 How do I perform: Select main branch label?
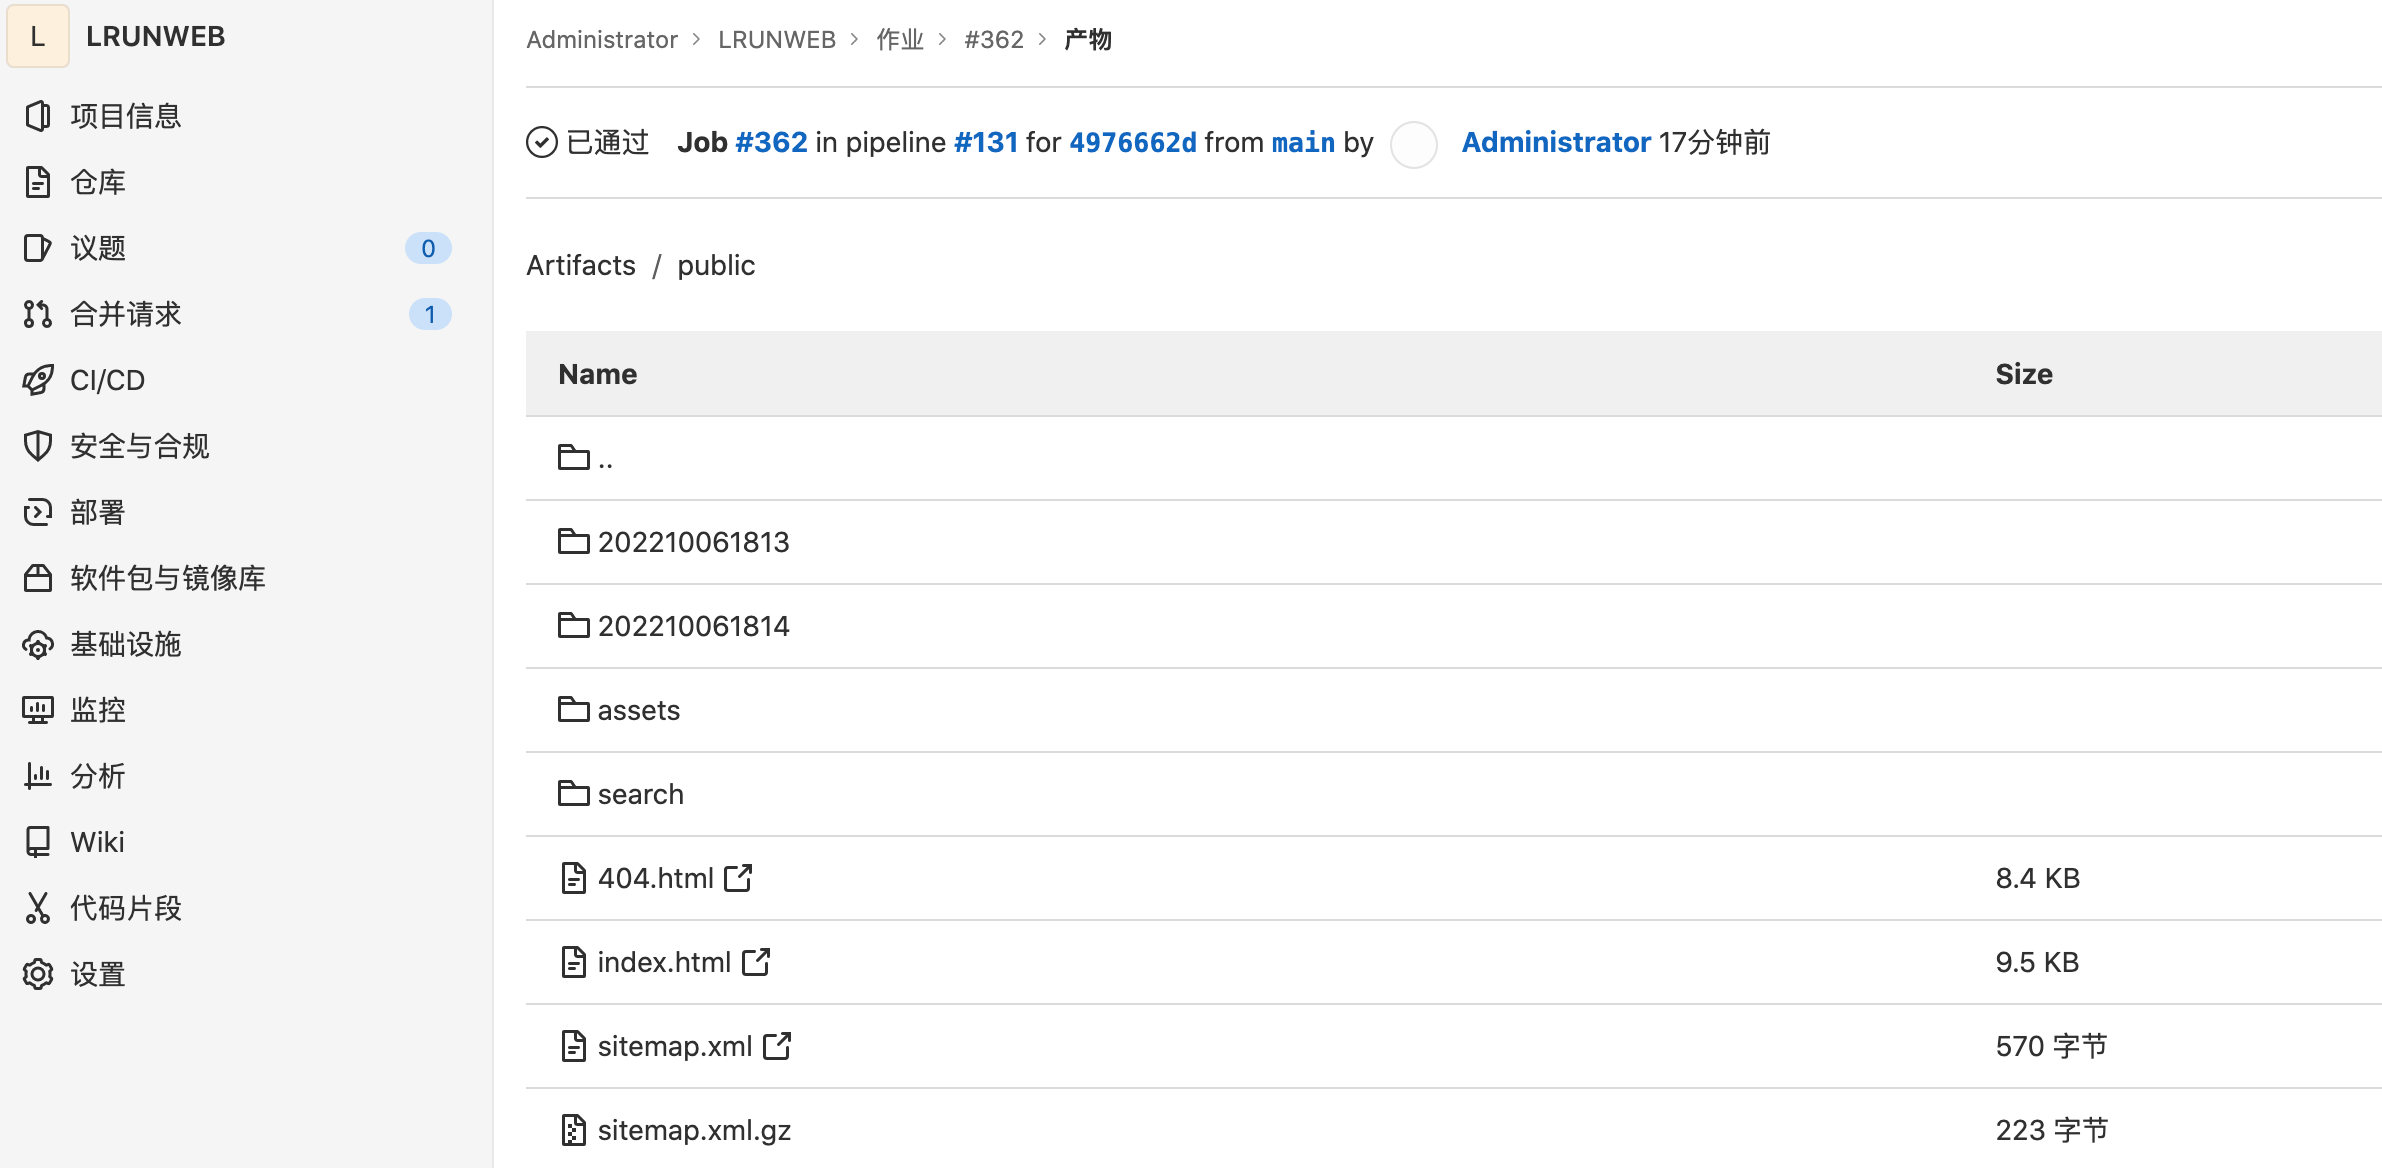point(1302,143)
